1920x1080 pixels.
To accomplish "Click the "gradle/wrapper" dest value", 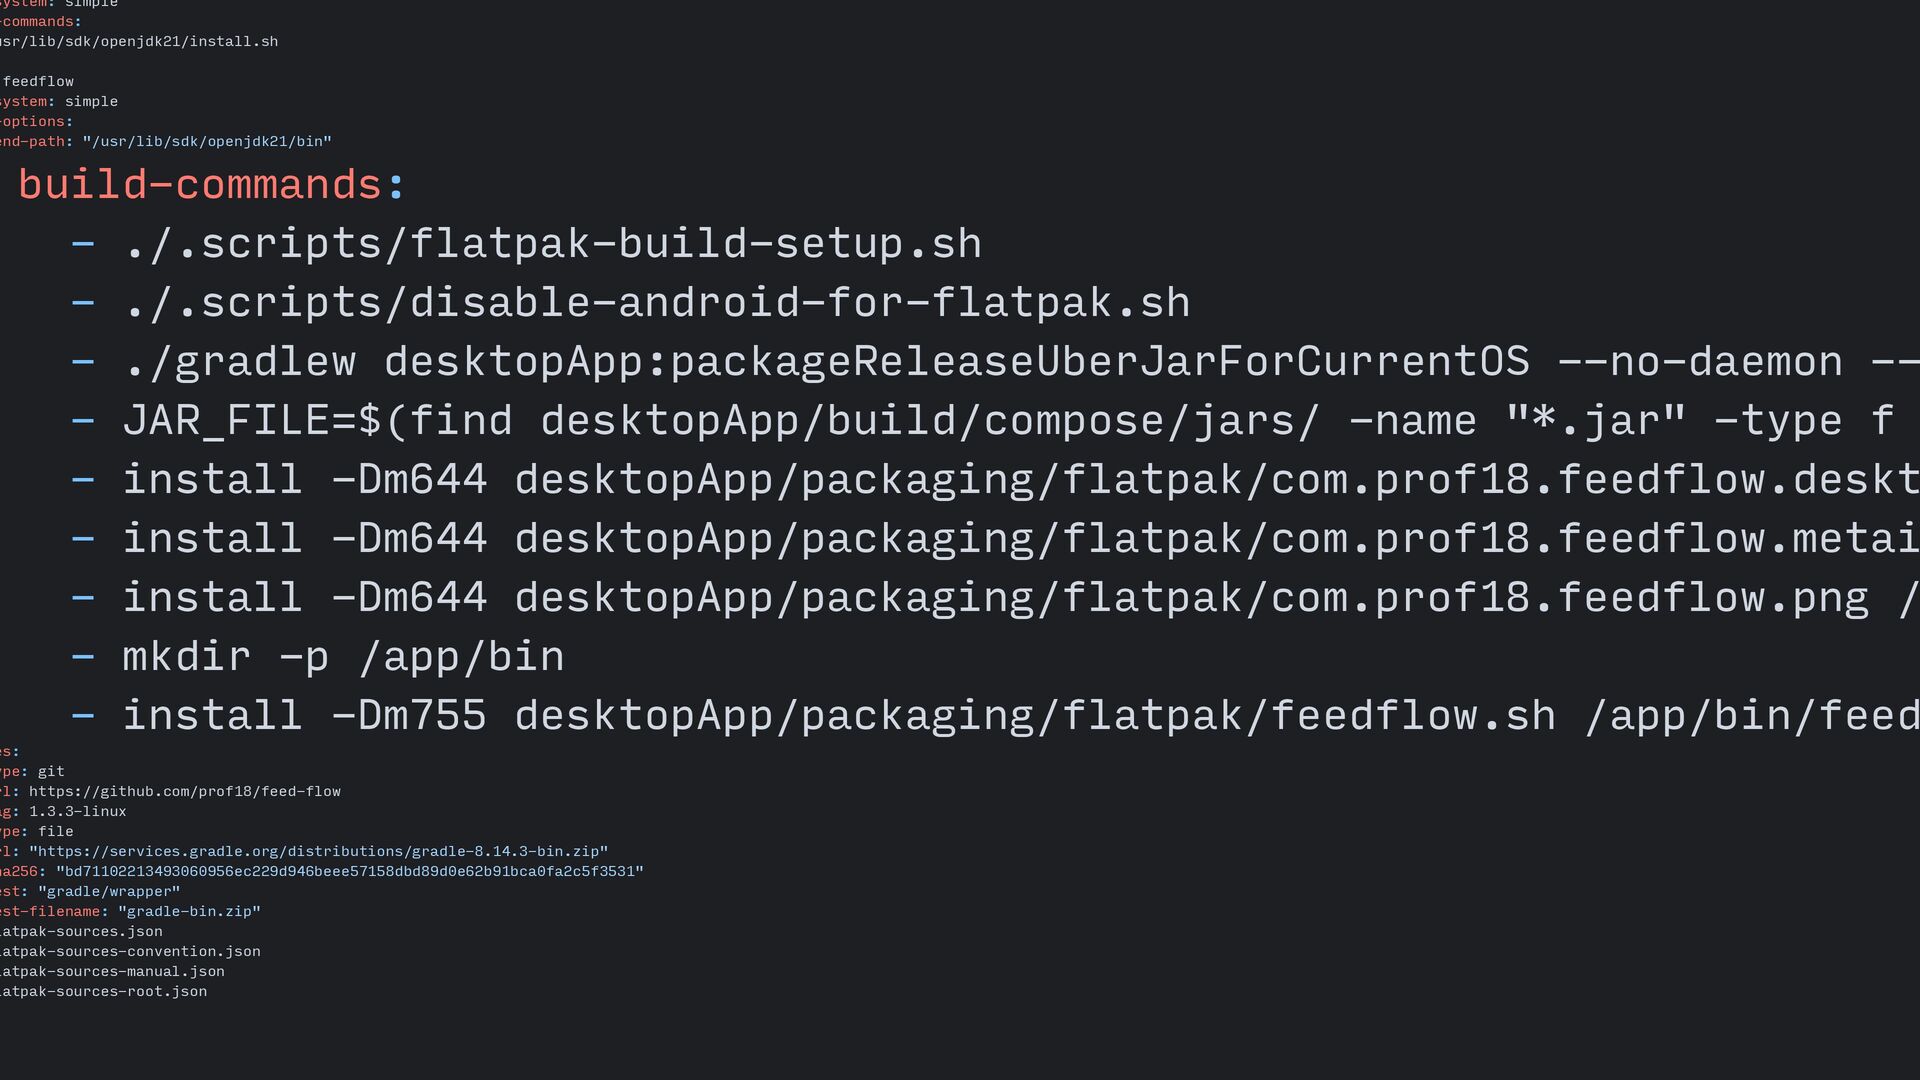I will tap(109, 892).
